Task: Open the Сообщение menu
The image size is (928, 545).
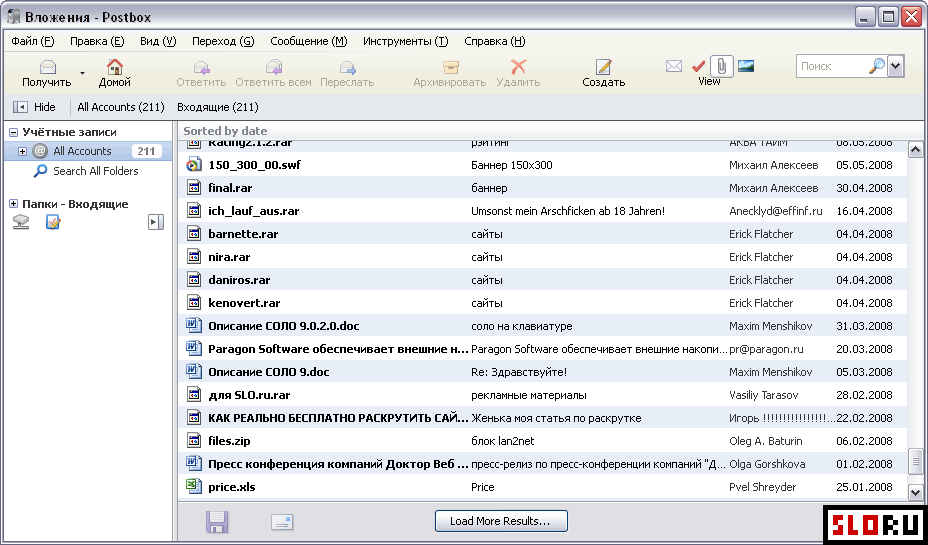Action: pos(308,41)
